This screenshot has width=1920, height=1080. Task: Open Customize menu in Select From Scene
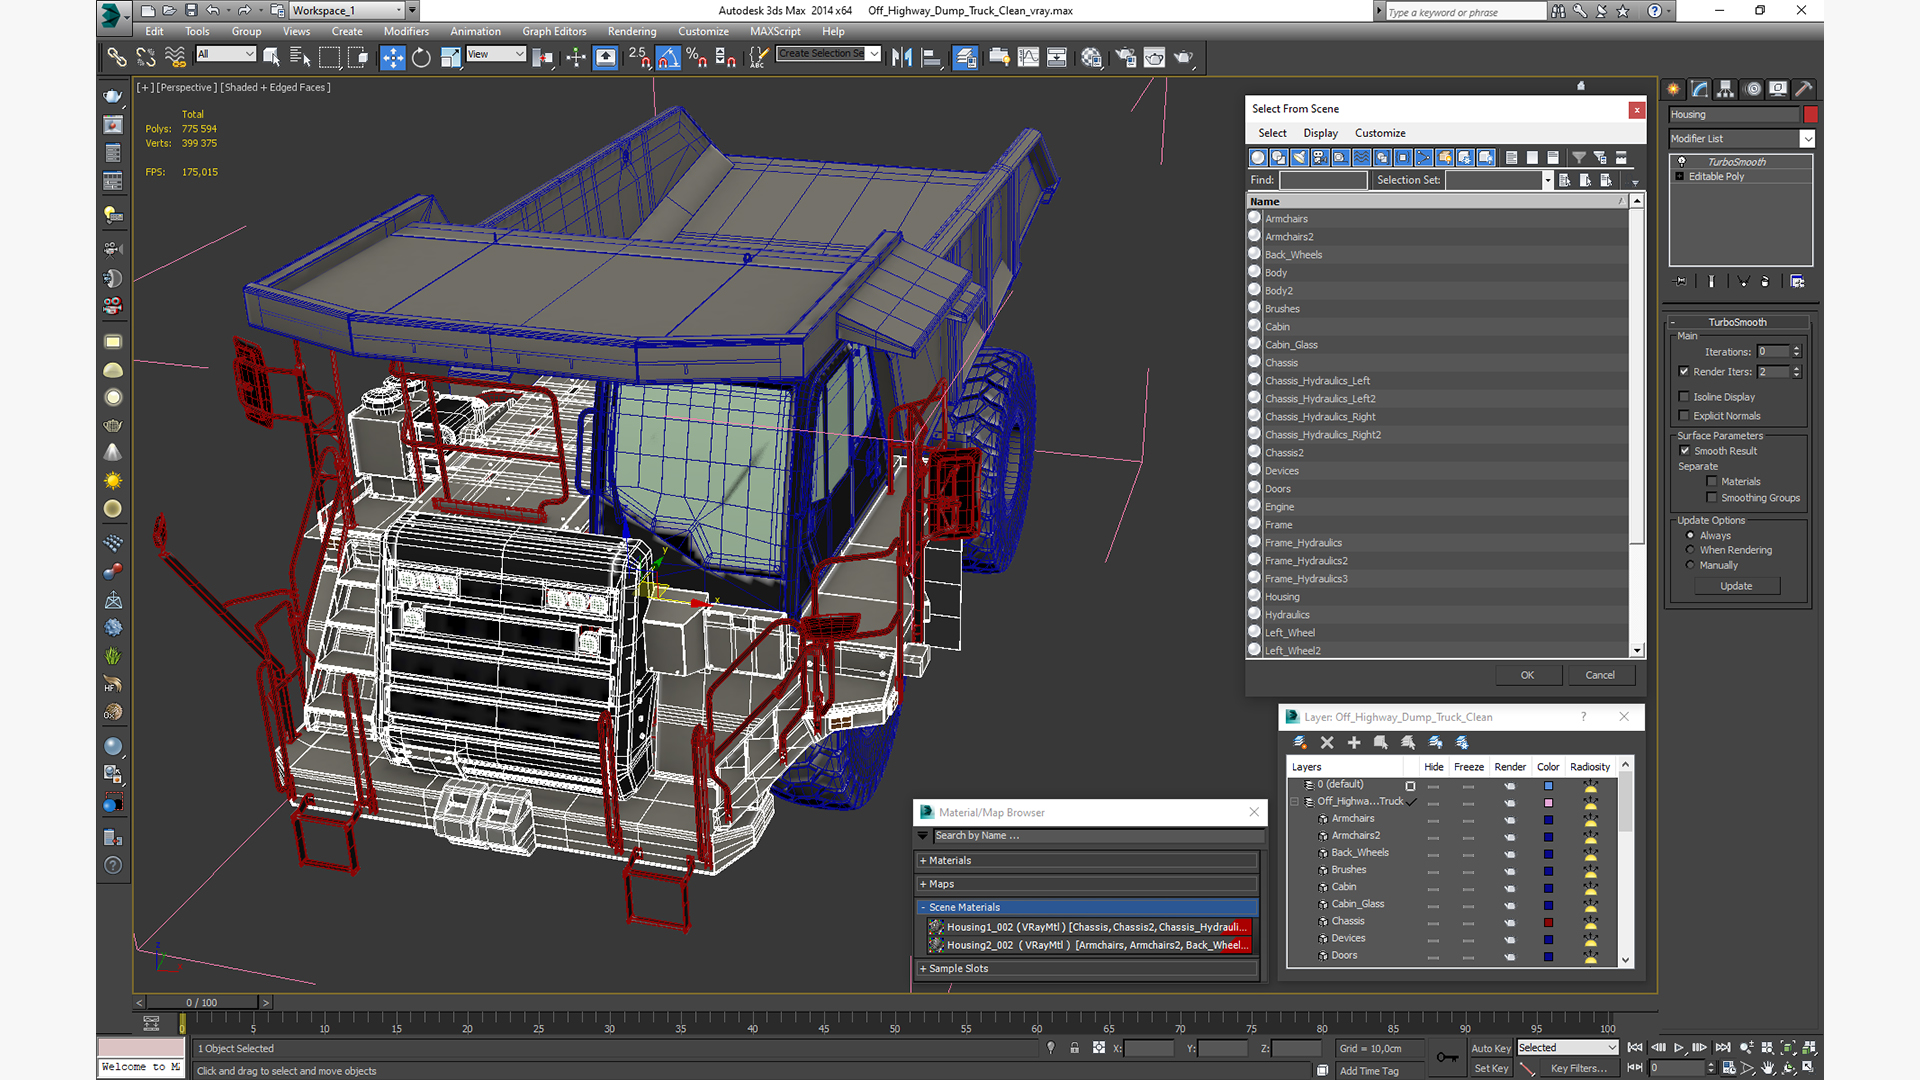click(x=1380, y=133)
